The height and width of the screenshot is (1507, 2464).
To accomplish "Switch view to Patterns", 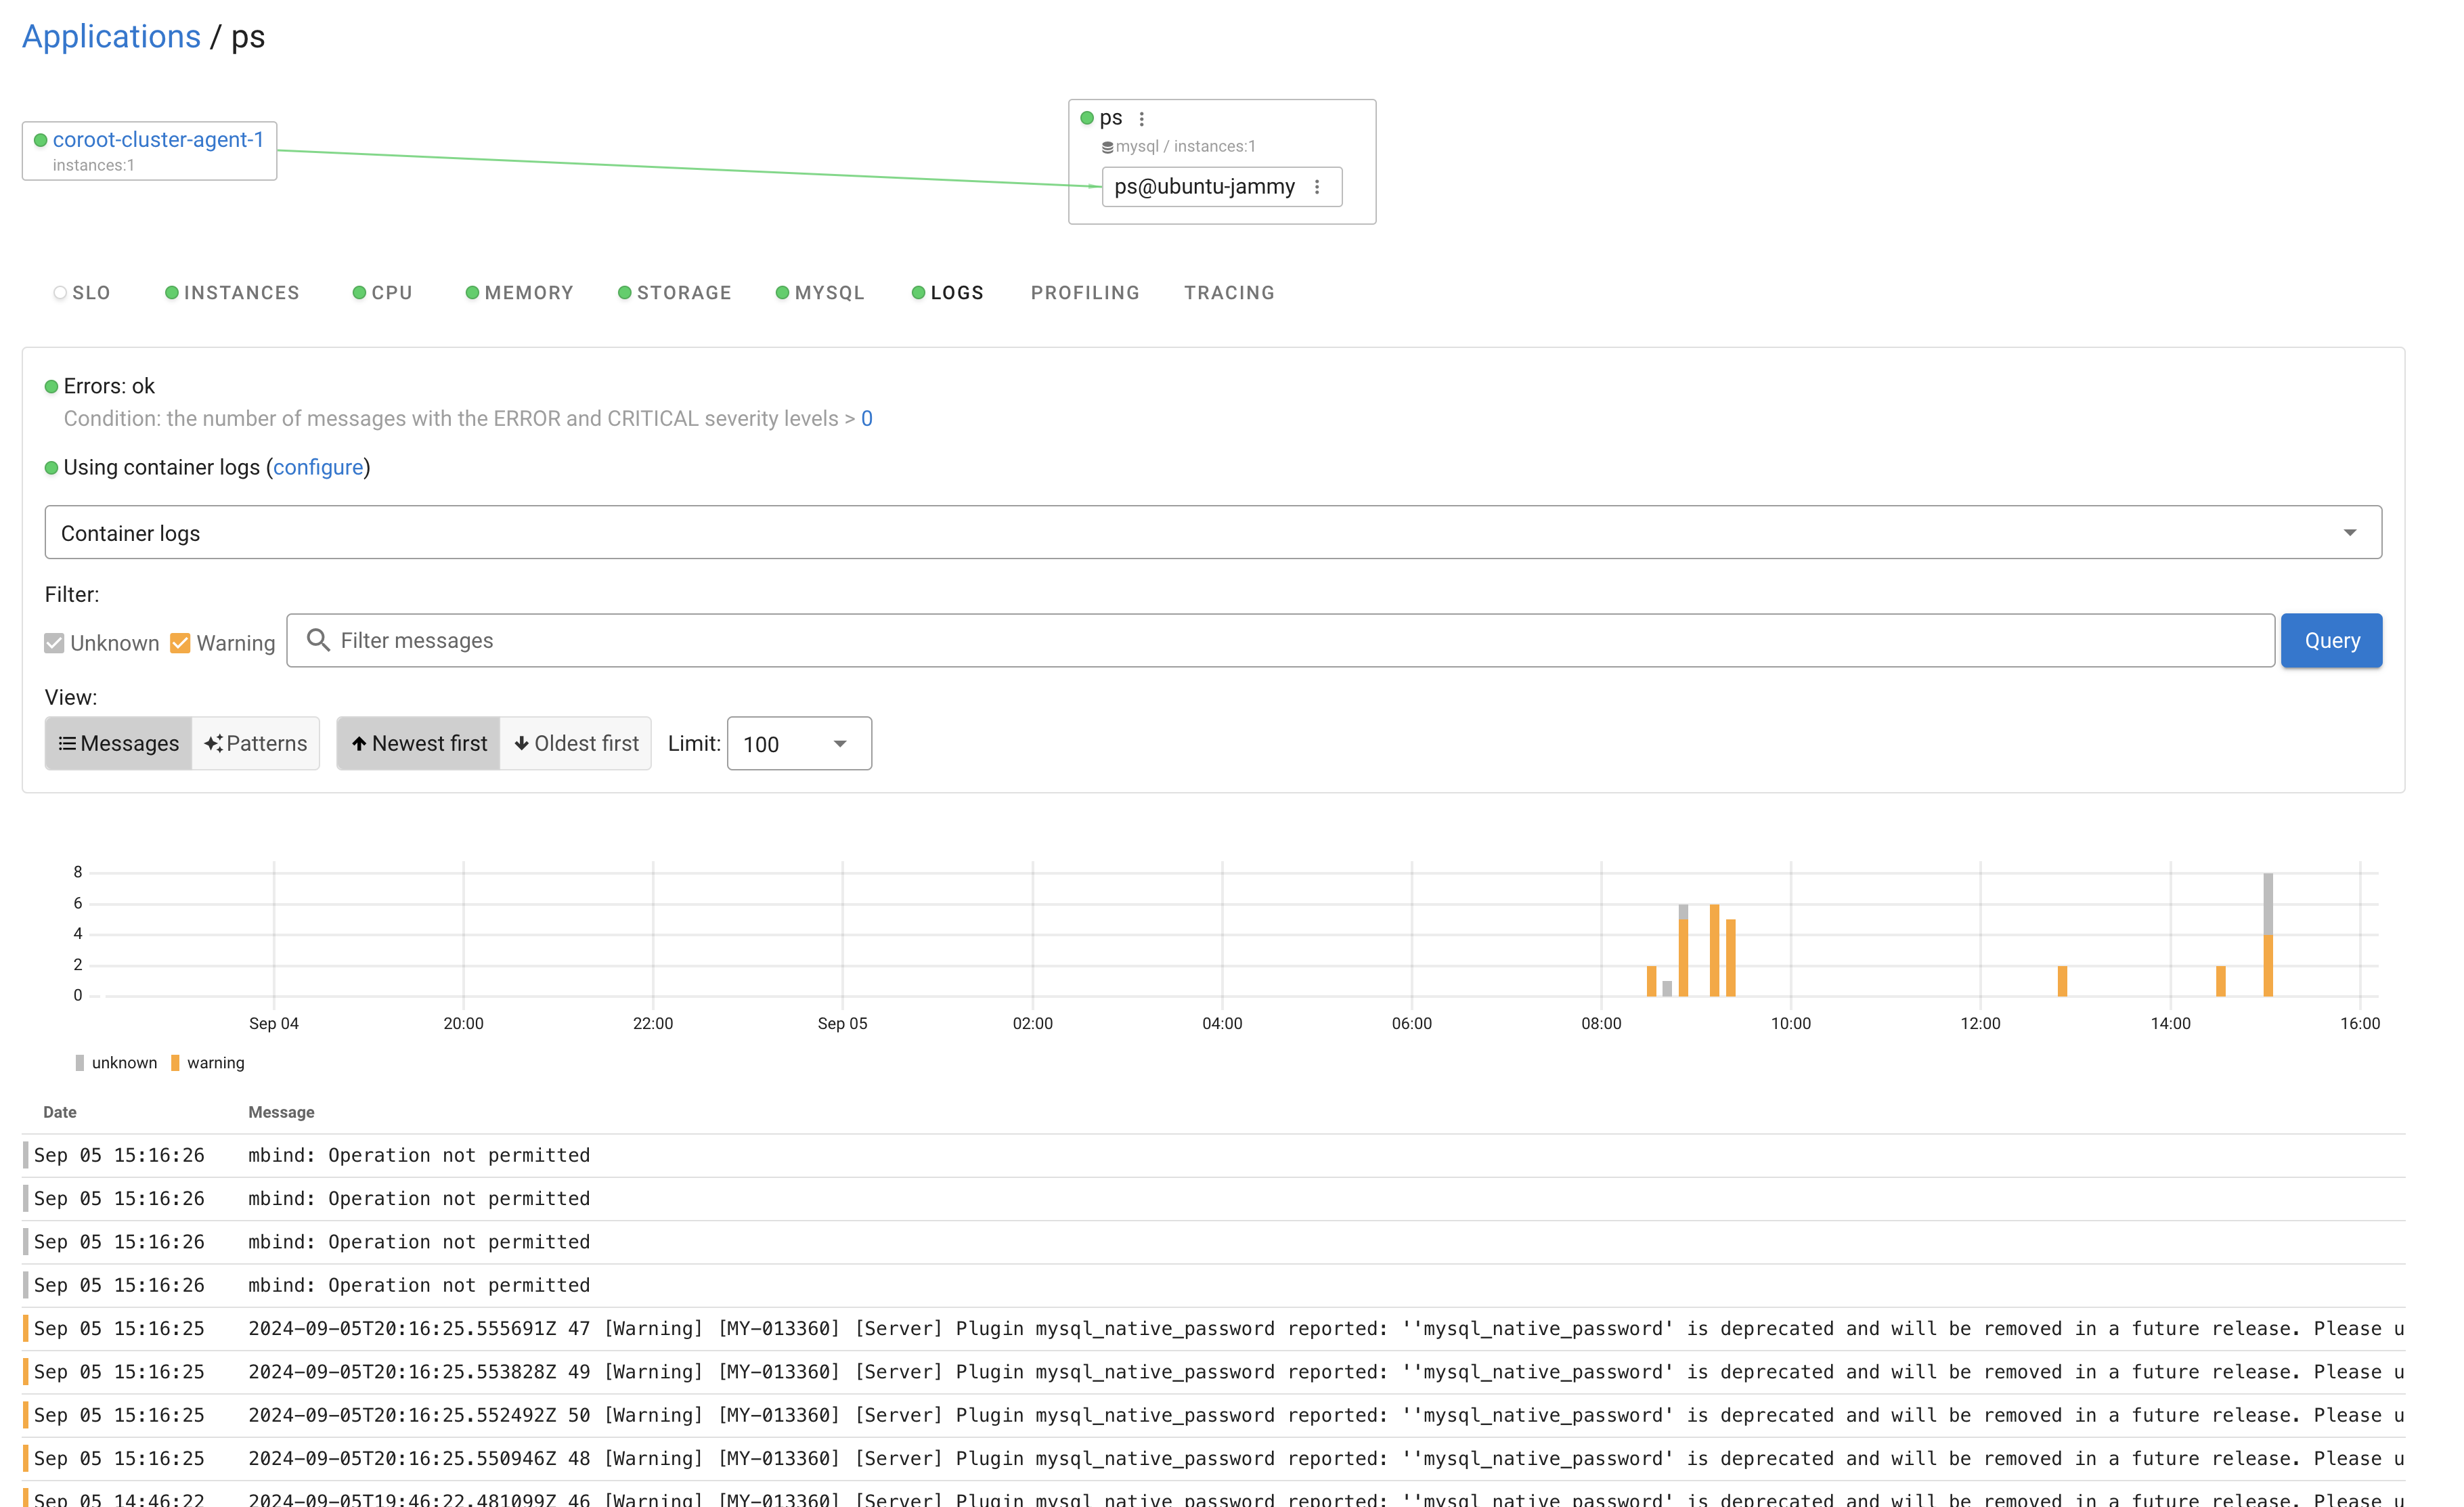I will 255,744.
